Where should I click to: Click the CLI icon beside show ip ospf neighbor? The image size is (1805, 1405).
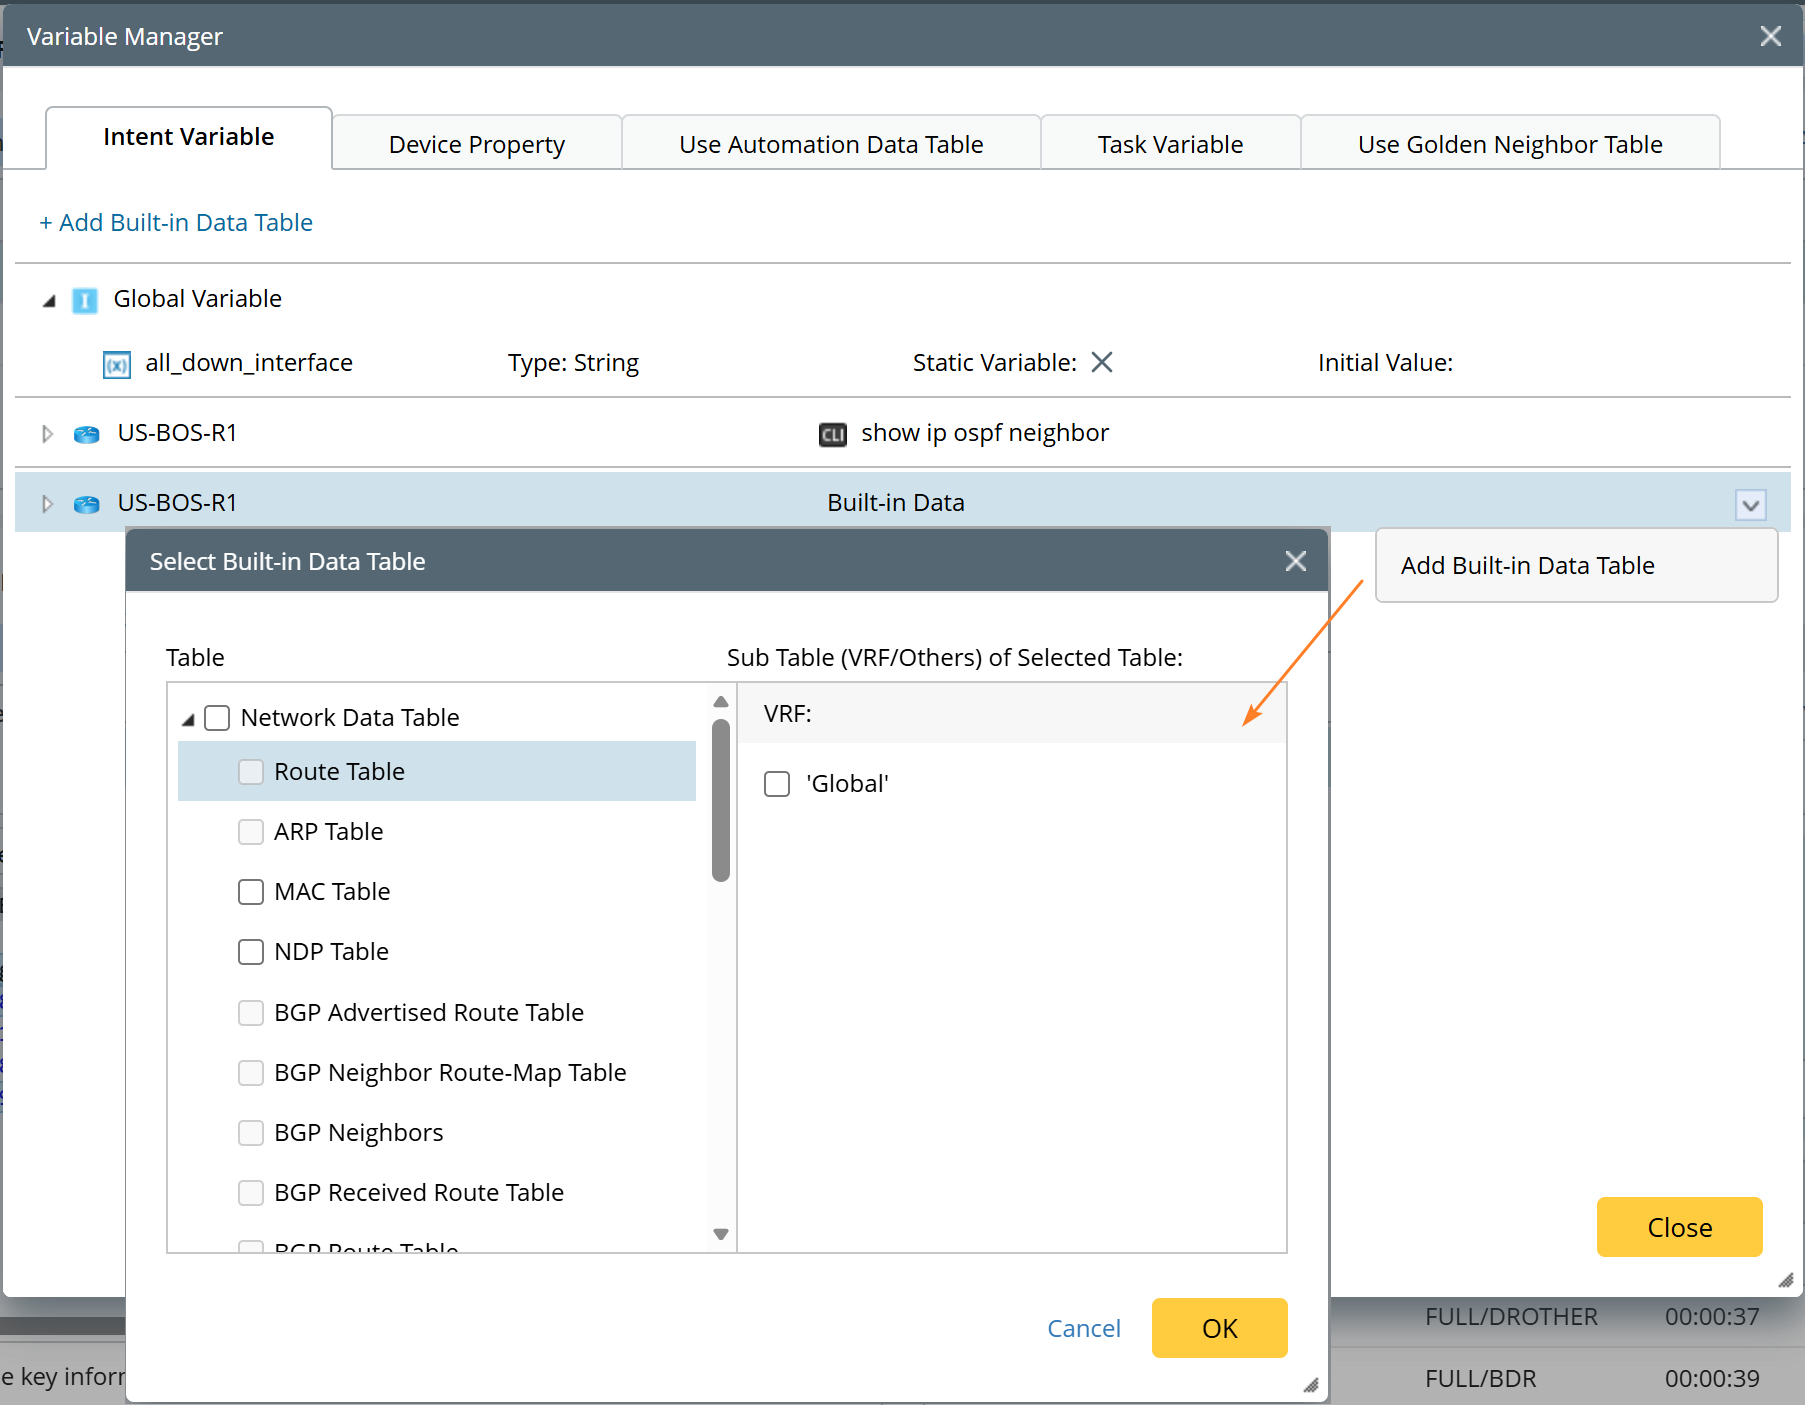(832, 434)
